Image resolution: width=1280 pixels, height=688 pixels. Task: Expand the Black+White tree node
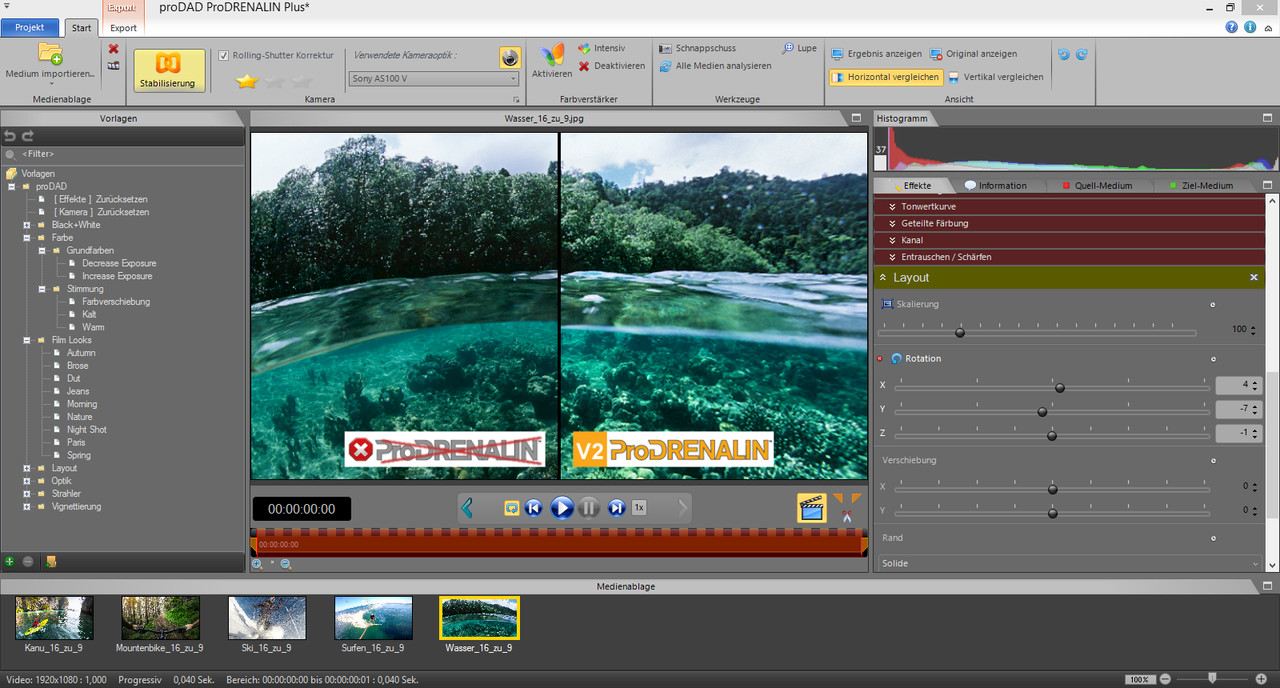27,225
